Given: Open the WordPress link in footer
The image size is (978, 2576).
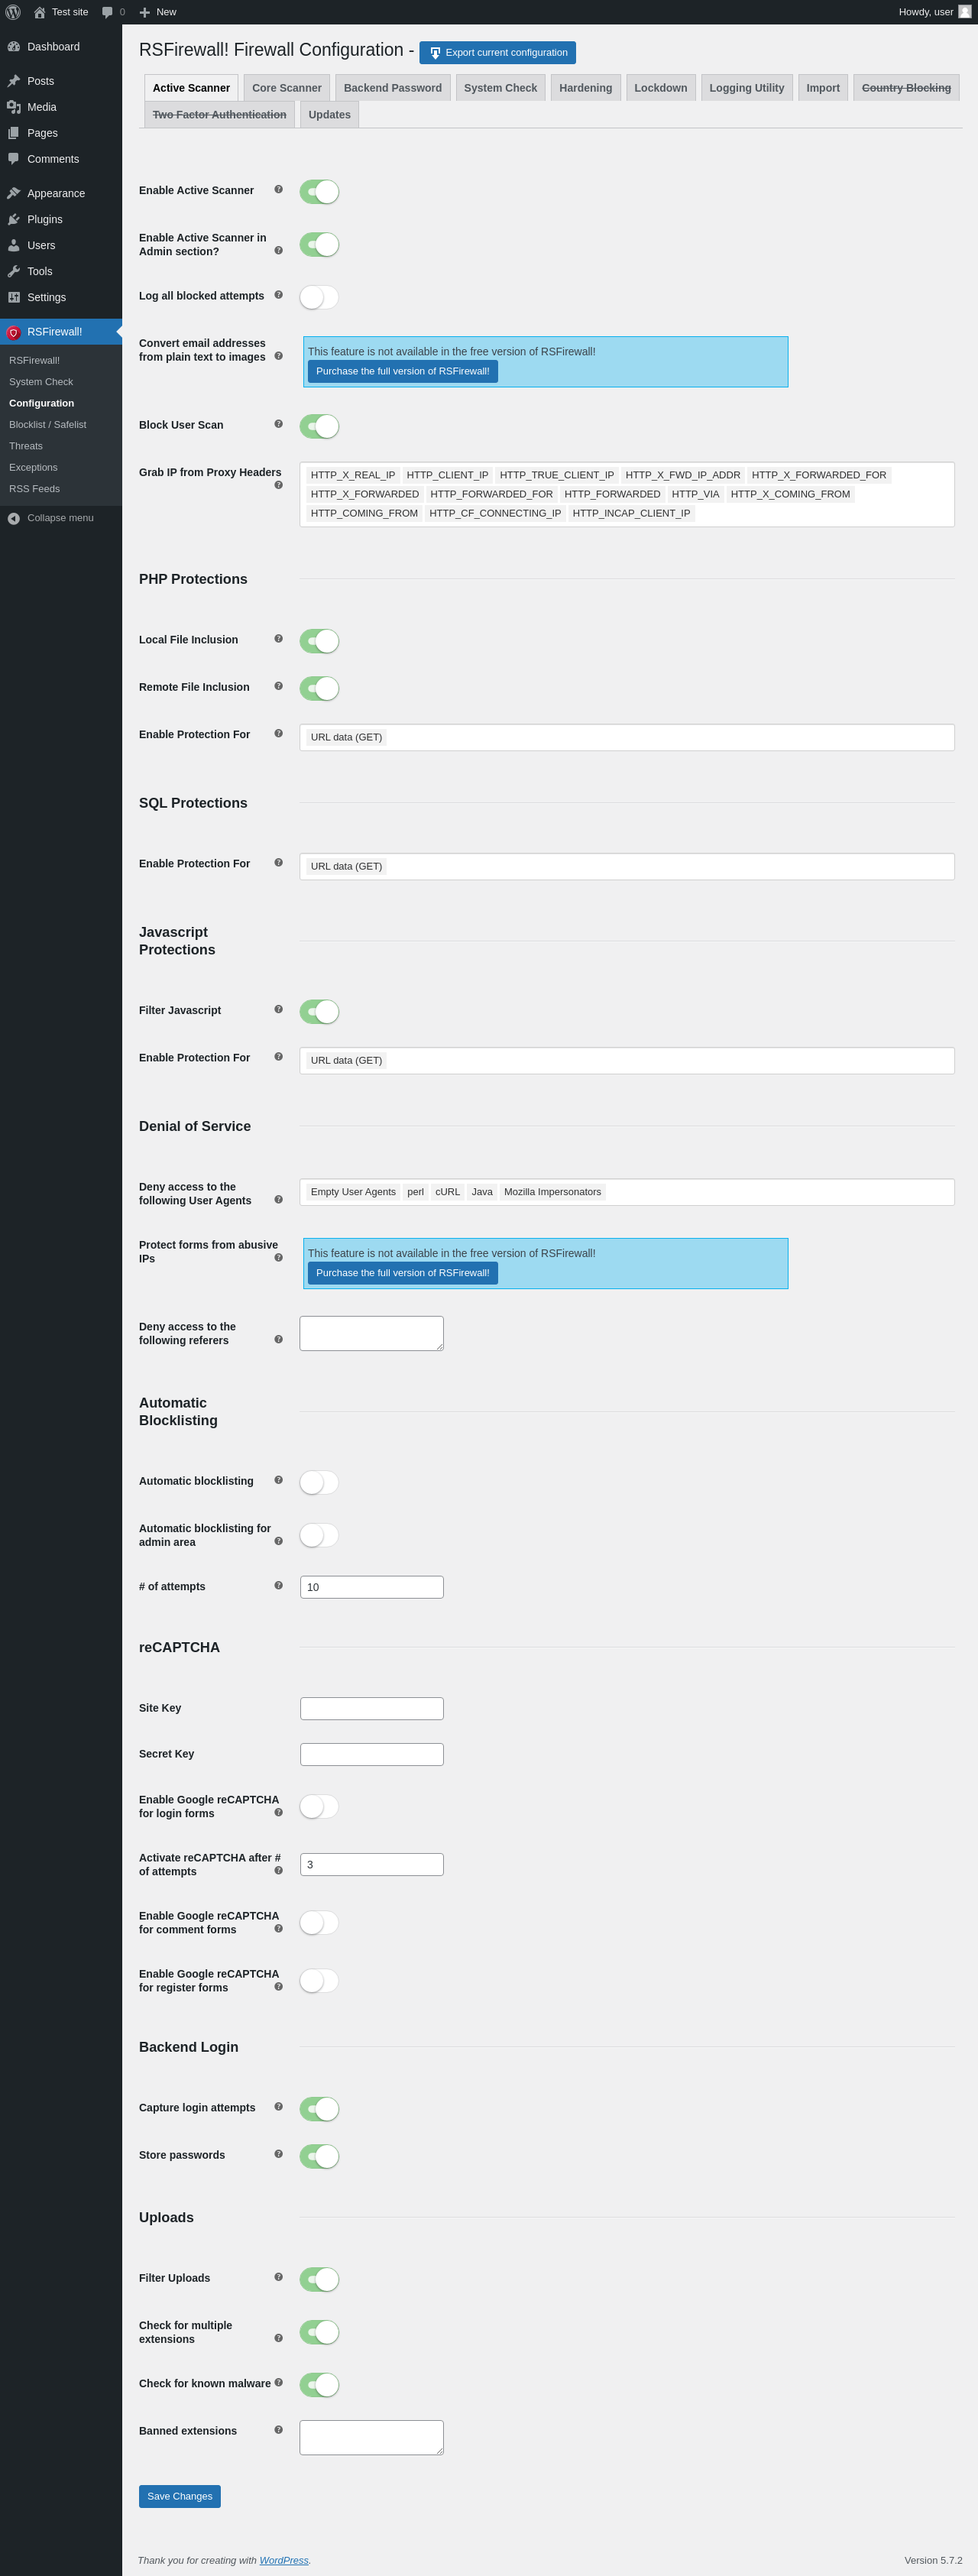Looking at the screenshot, I should coord(284,2560).
